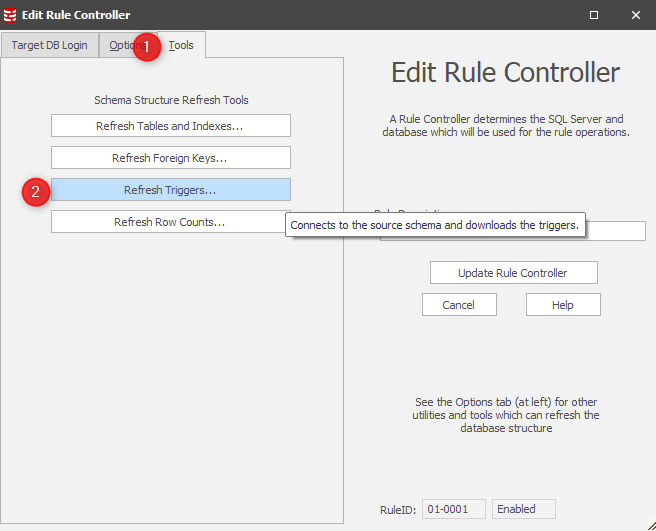Focus the Rule Description text field
Screen dimensions: 656x531
click(x=615, y=231)
